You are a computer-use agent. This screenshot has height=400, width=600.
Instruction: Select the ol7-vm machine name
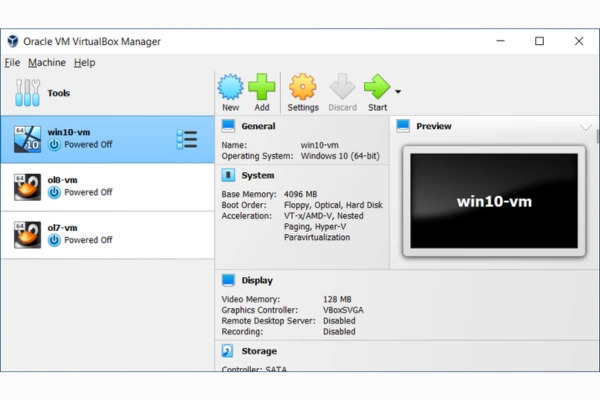[x=62, y=228]
